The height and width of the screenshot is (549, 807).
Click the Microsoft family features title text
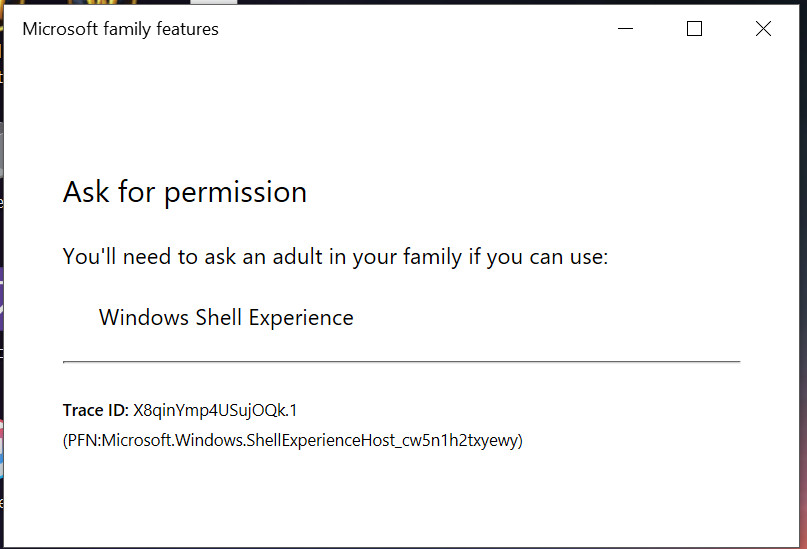point(120,29)
